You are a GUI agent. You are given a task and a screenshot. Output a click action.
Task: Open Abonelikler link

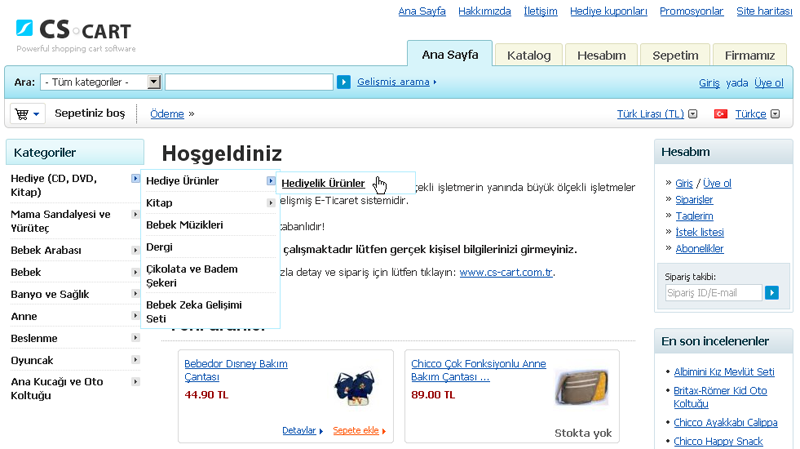tap(699, 248)
